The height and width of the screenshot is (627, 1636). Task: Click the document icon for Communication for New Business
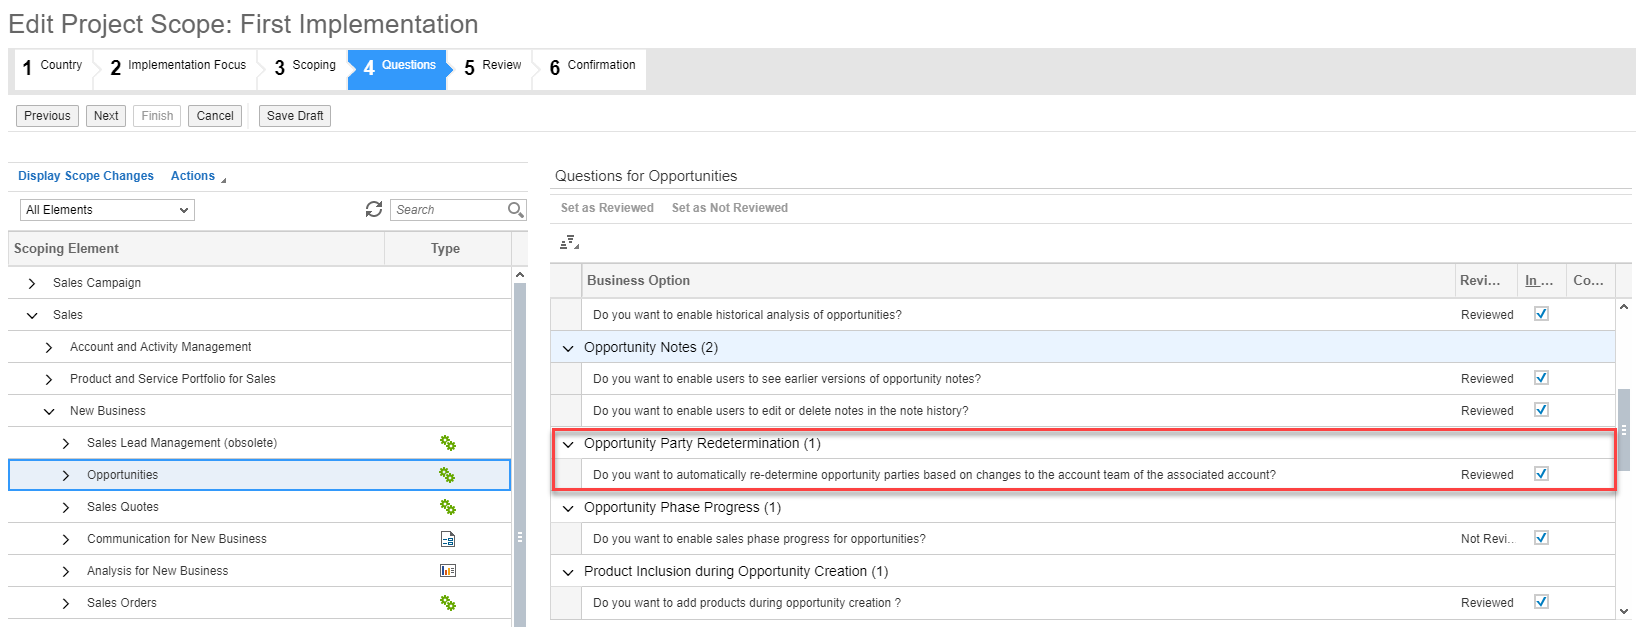[x=448, y=539]
